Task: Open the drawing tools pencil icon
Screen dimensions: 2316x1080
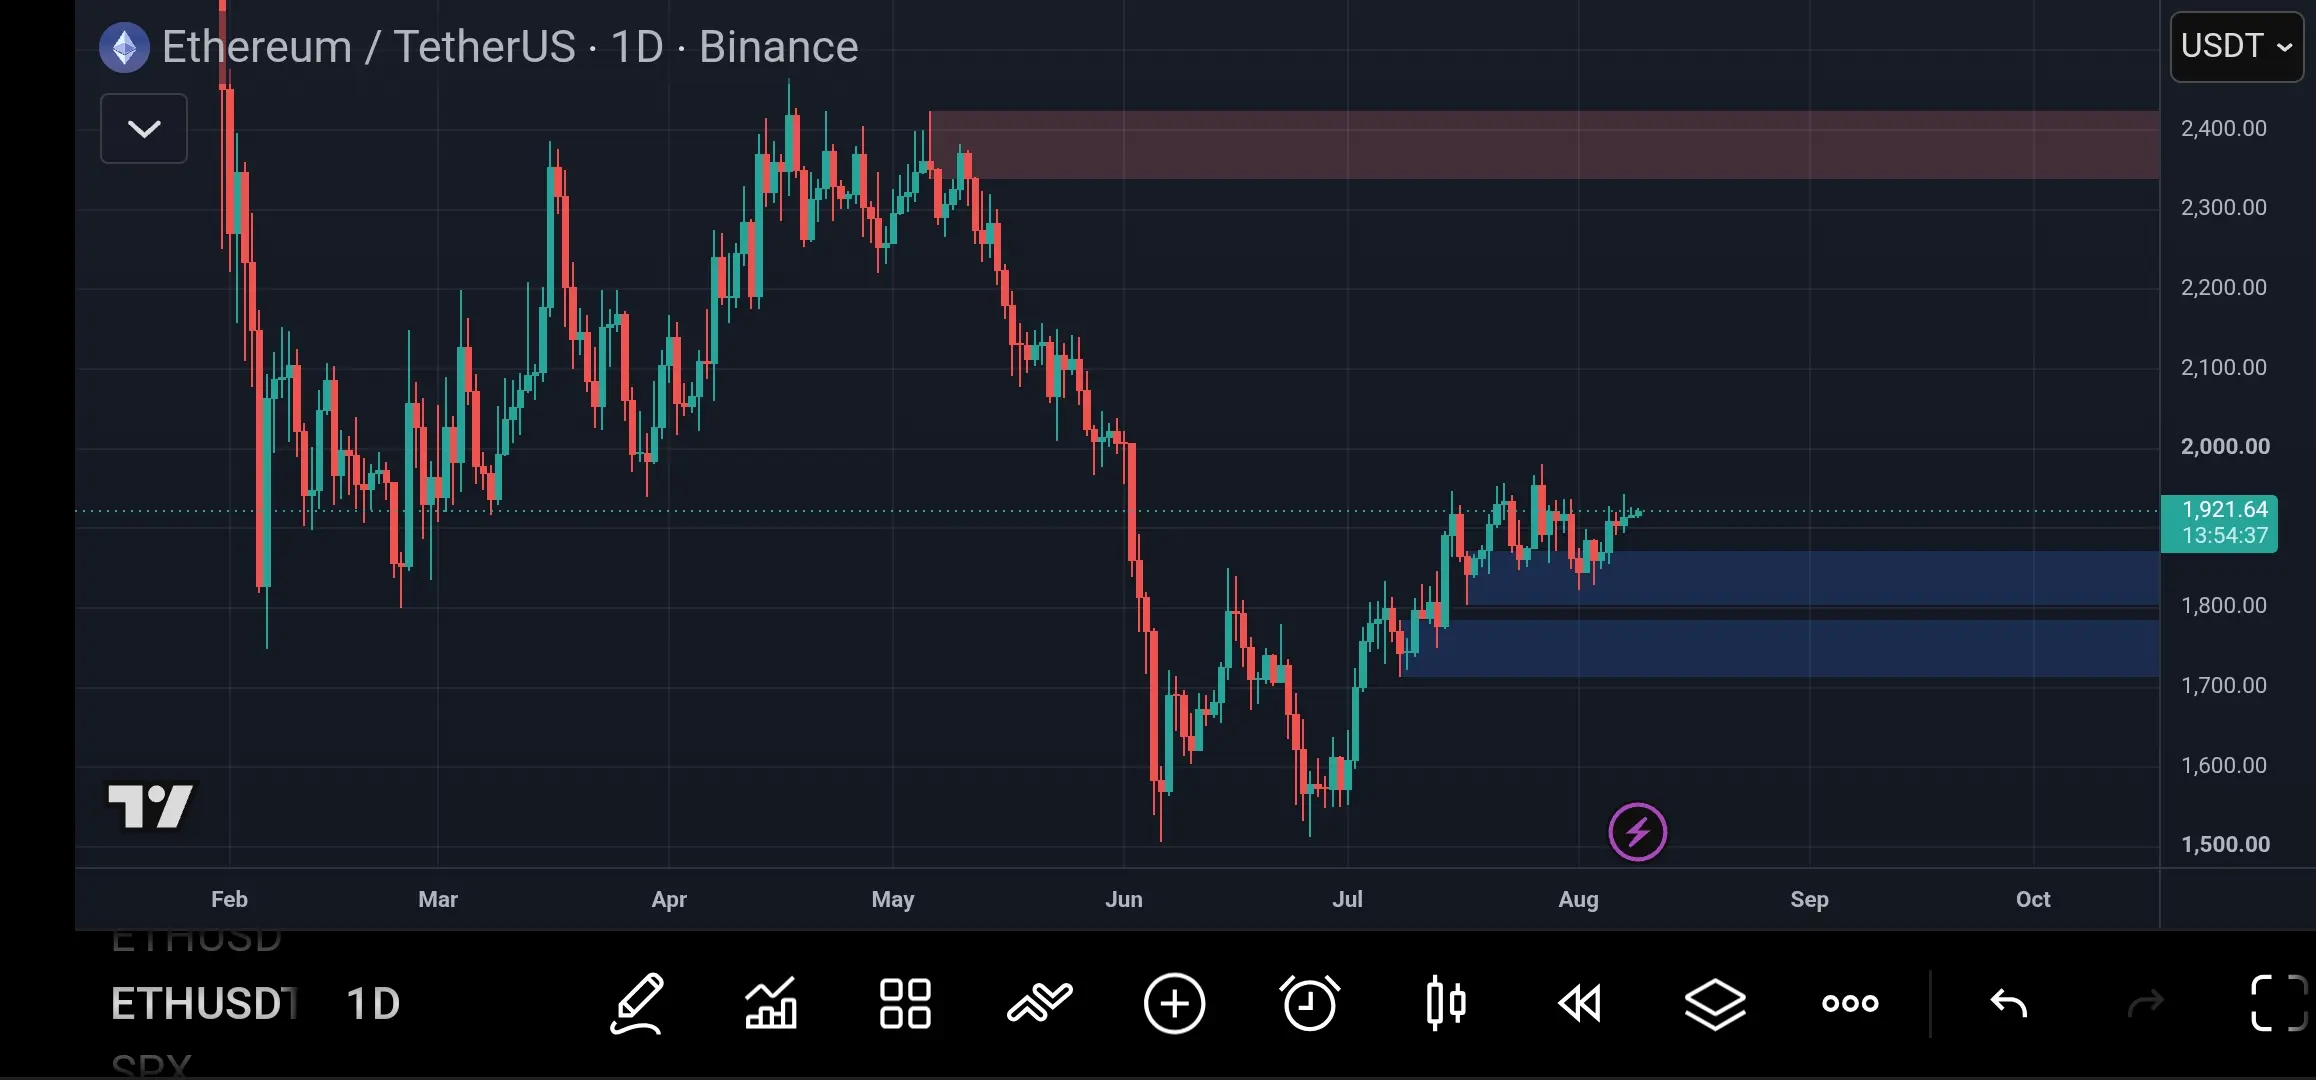Action: tap(637, 1003)
